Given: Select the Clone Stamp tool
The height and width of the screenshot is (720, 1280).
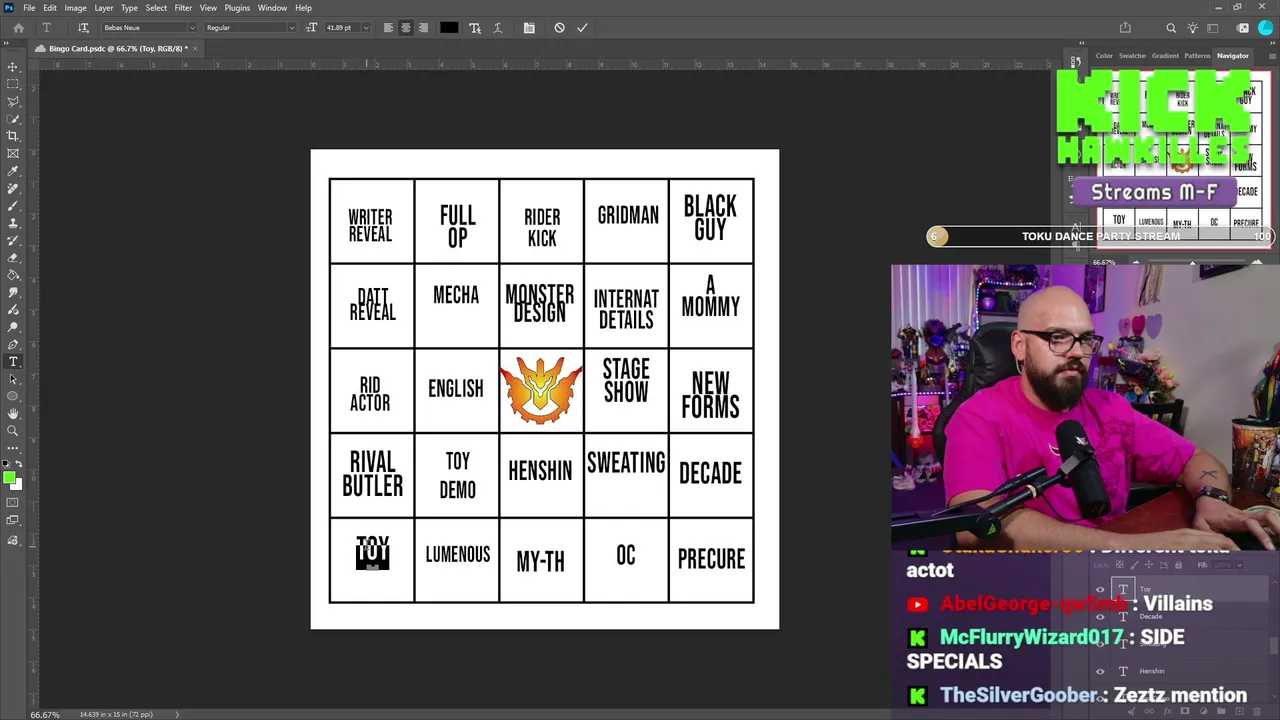Looking at the screenshot, I should (x=13, y=223).
